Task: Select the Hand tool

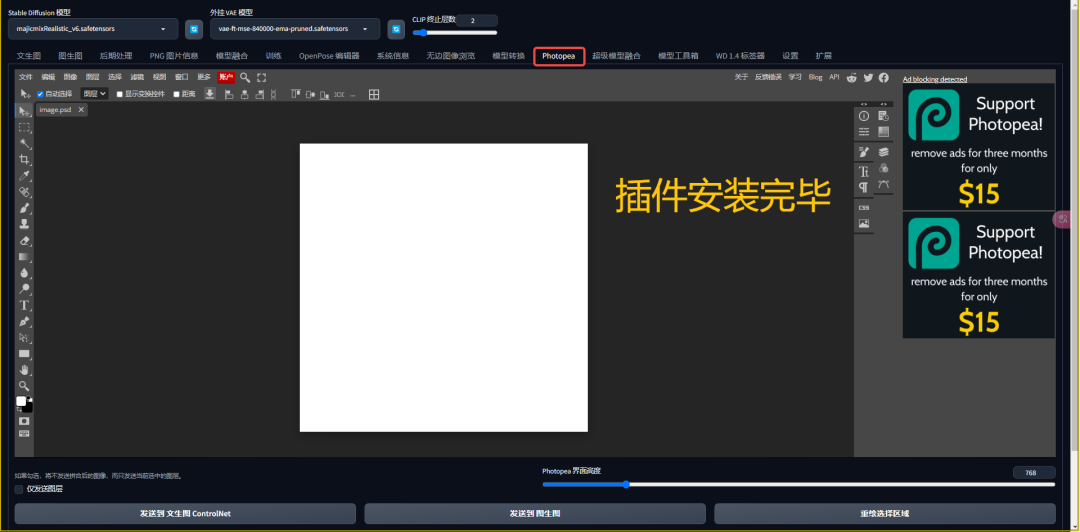Action: click(x=24, y=370)
